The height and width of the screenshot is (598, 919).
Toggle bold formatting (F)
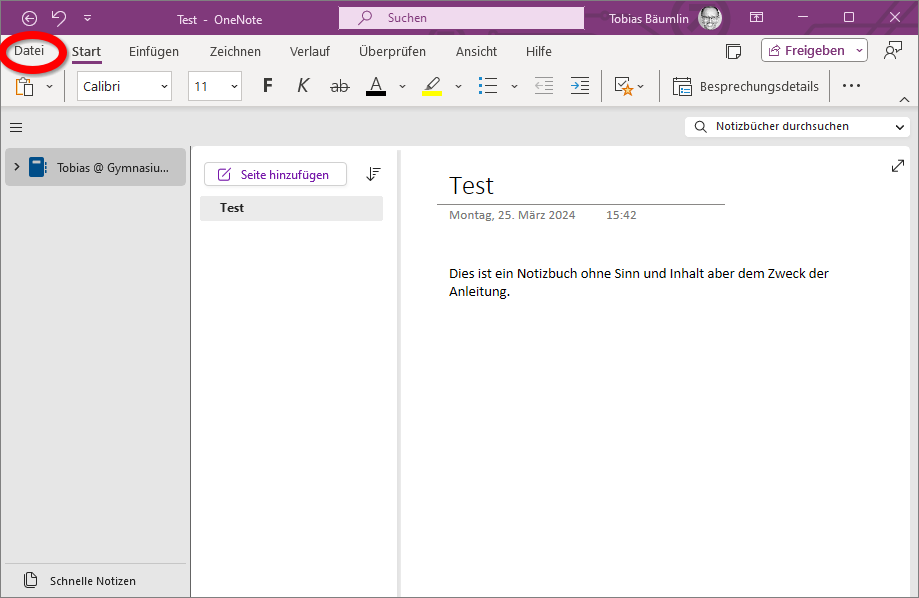(267, 86)
